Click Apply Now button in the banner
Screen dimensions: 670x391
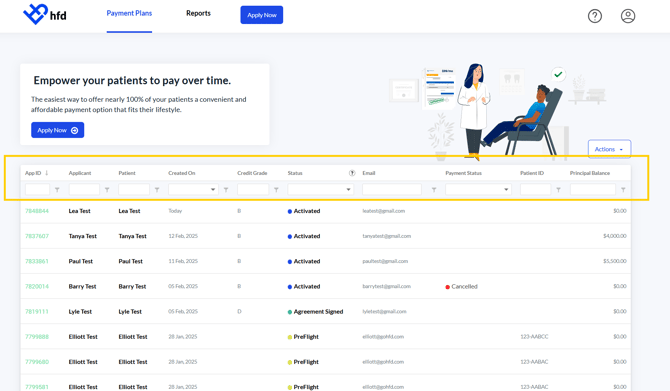point(58,130)
